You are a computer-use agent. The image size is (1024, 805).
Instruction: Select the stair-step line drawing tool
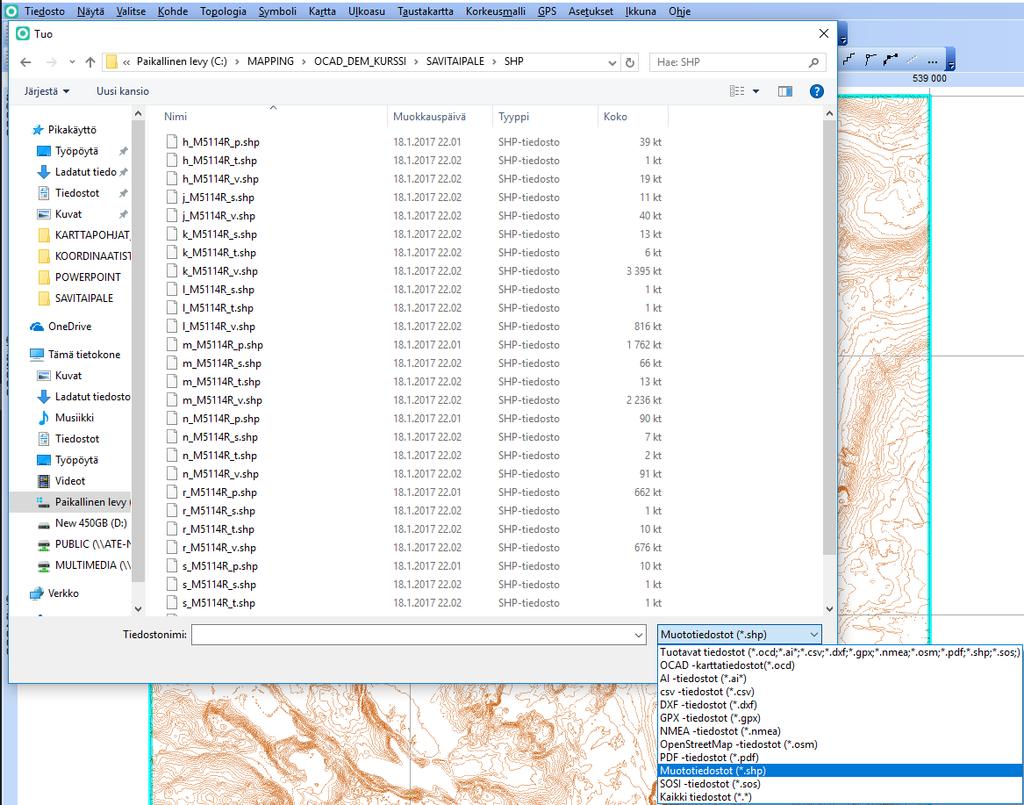[x=848, y=60]
